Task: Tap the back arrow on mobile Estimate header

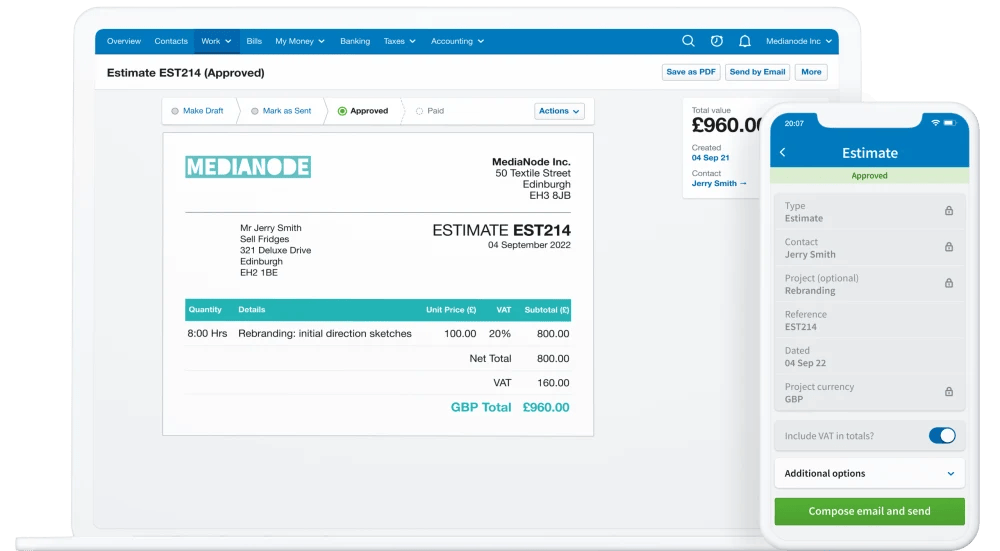Action: pos(782,153)
